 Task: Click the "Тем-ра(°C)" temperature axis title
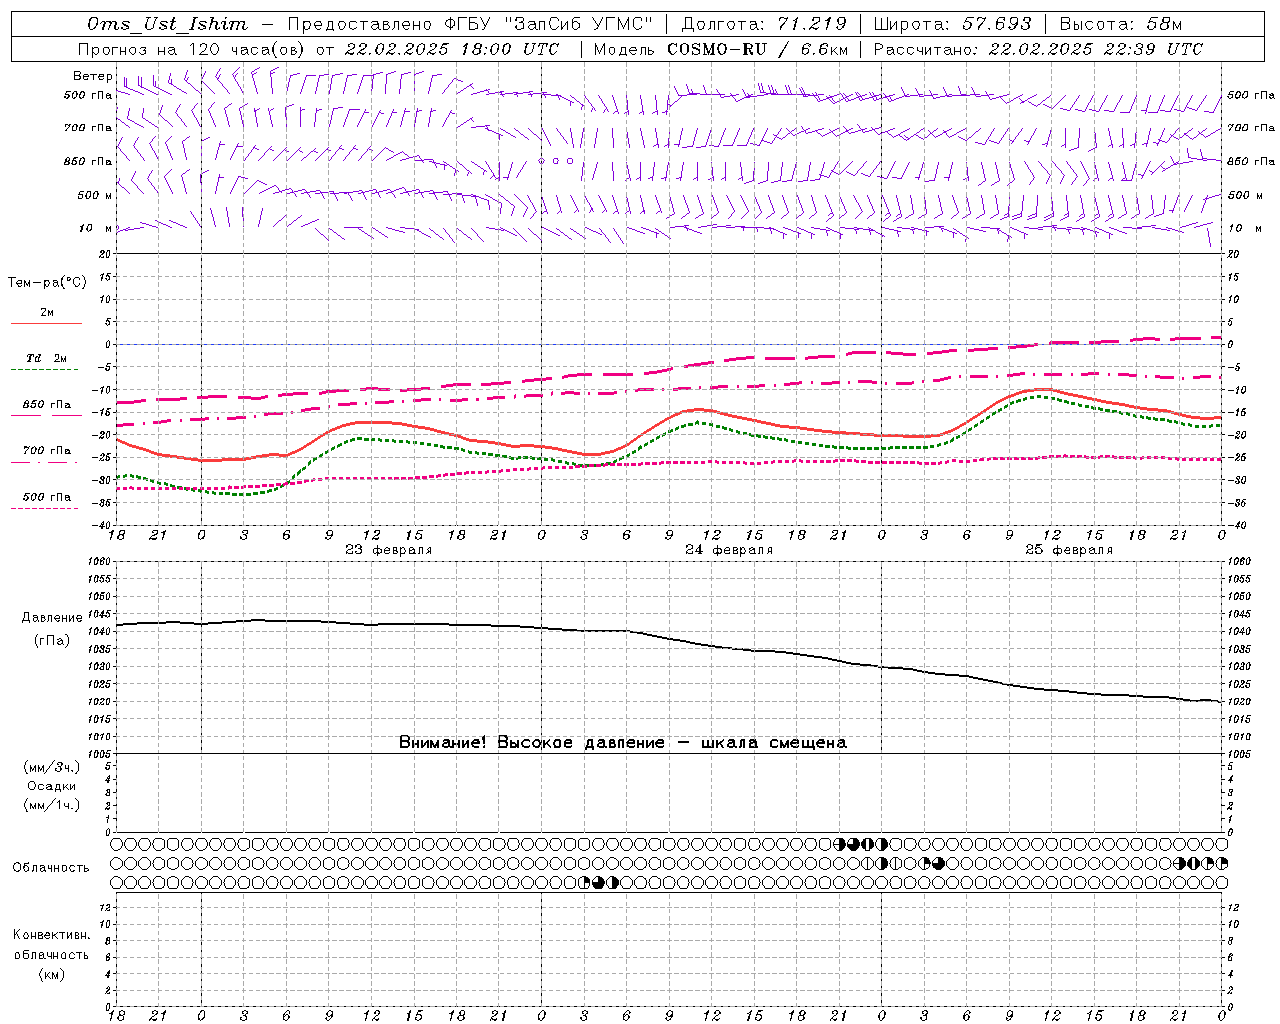point(47,283)
